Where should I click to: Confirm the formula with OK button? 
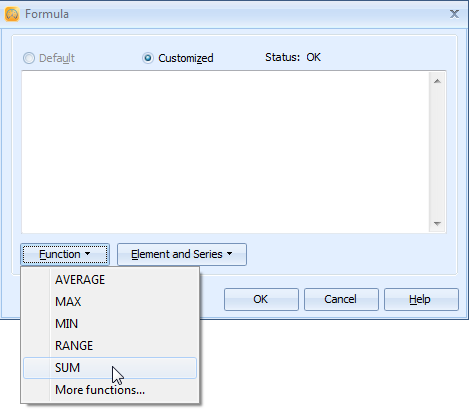tap(261, 299)
